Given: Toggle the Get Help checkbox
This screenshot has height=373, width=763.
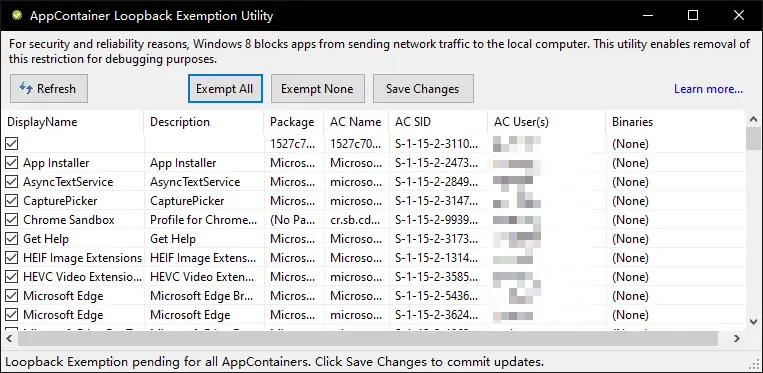Looking at the screenshot, I should [12, 239].
